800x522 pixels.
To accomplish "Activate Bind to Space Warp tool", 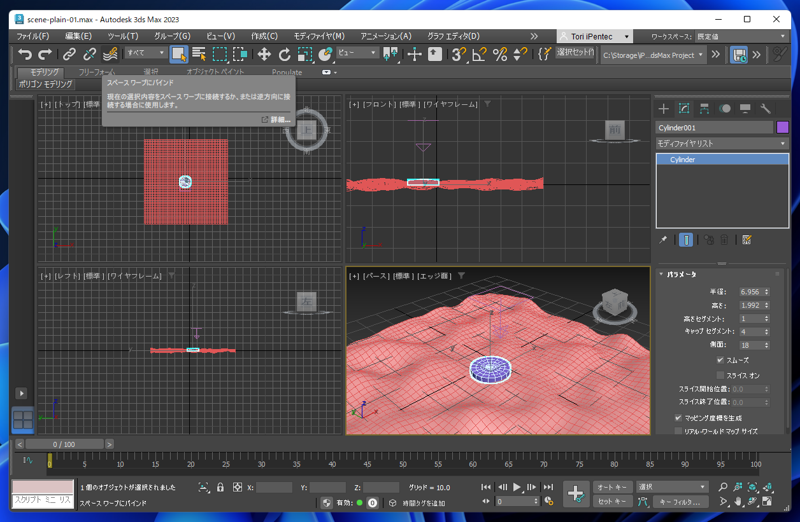I will tap(110, 54).
